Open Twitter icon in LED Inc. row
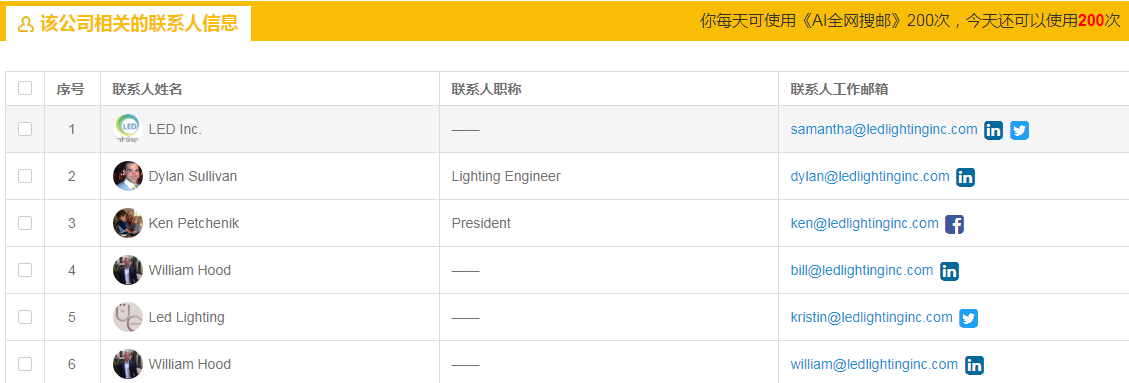The image size is (1129, 383). click(x=1020, y=130)
